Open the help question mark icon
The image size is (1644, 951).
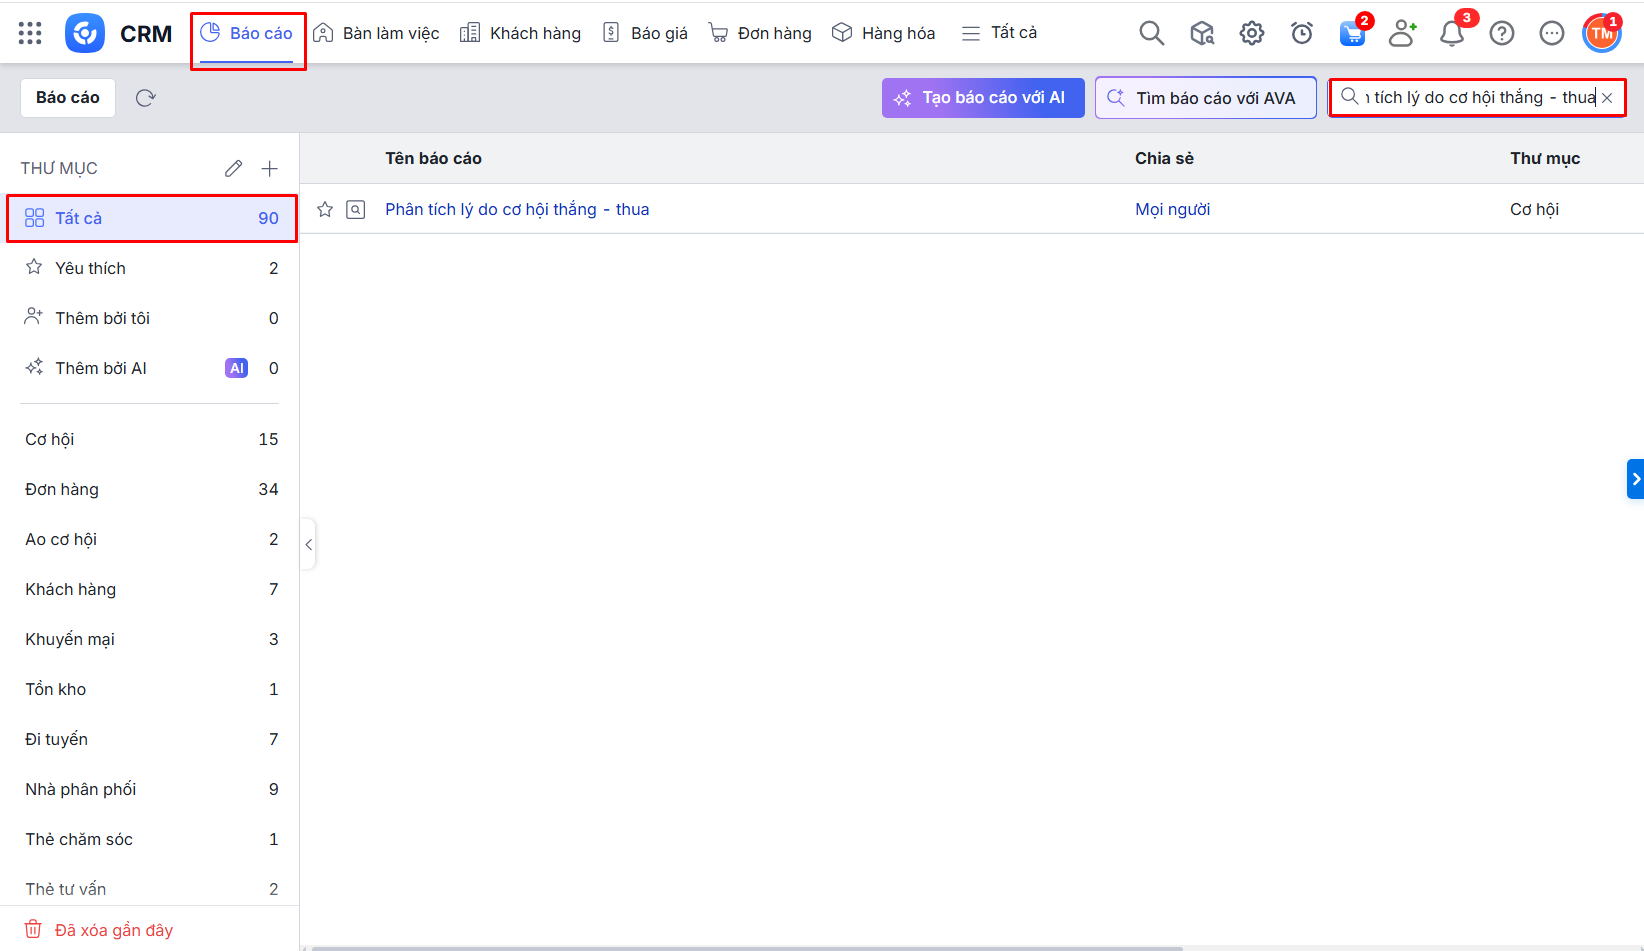1501,33
